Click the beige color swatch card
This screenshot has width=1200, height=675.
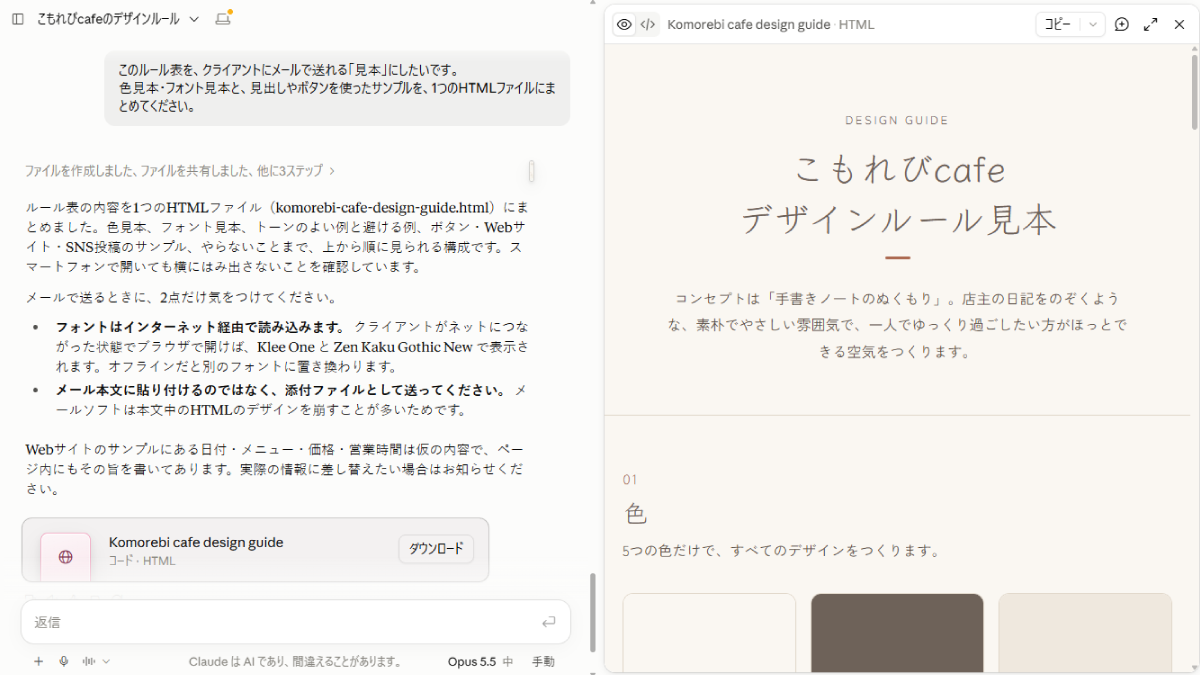(x=1085, y=633)
